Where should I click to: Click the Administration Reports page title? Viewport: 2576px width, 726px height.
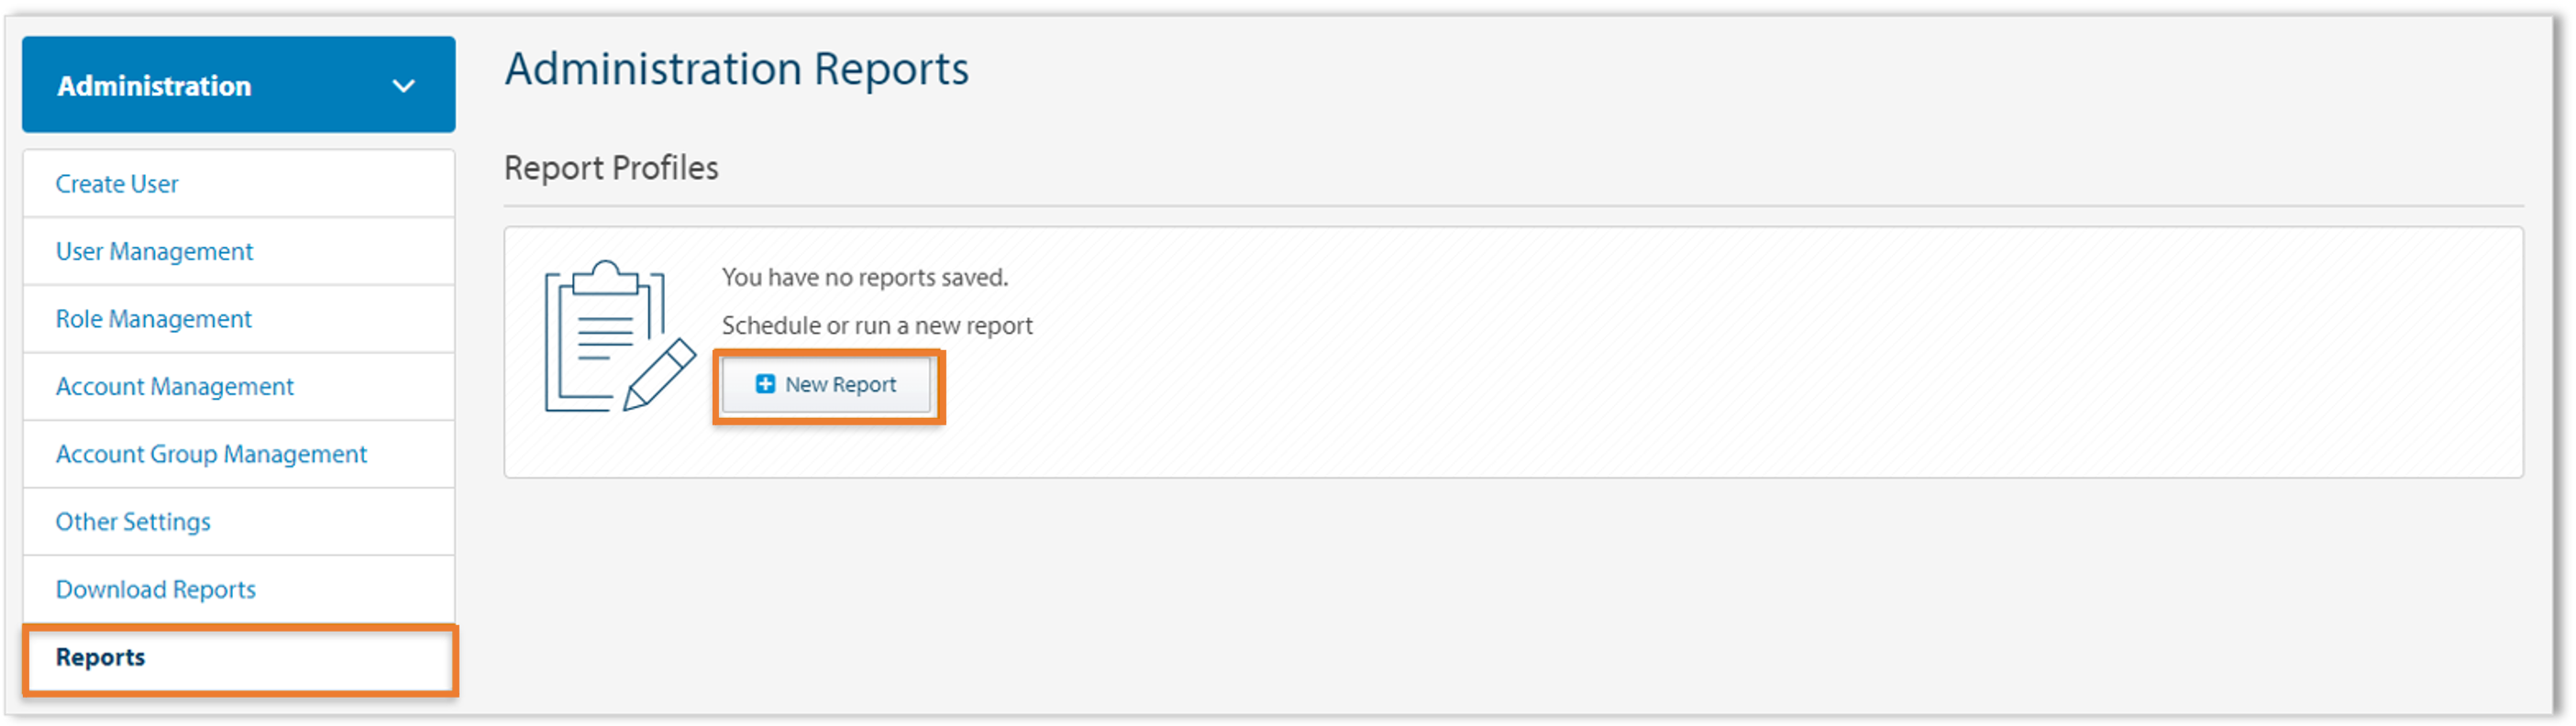tap(737, 68)
